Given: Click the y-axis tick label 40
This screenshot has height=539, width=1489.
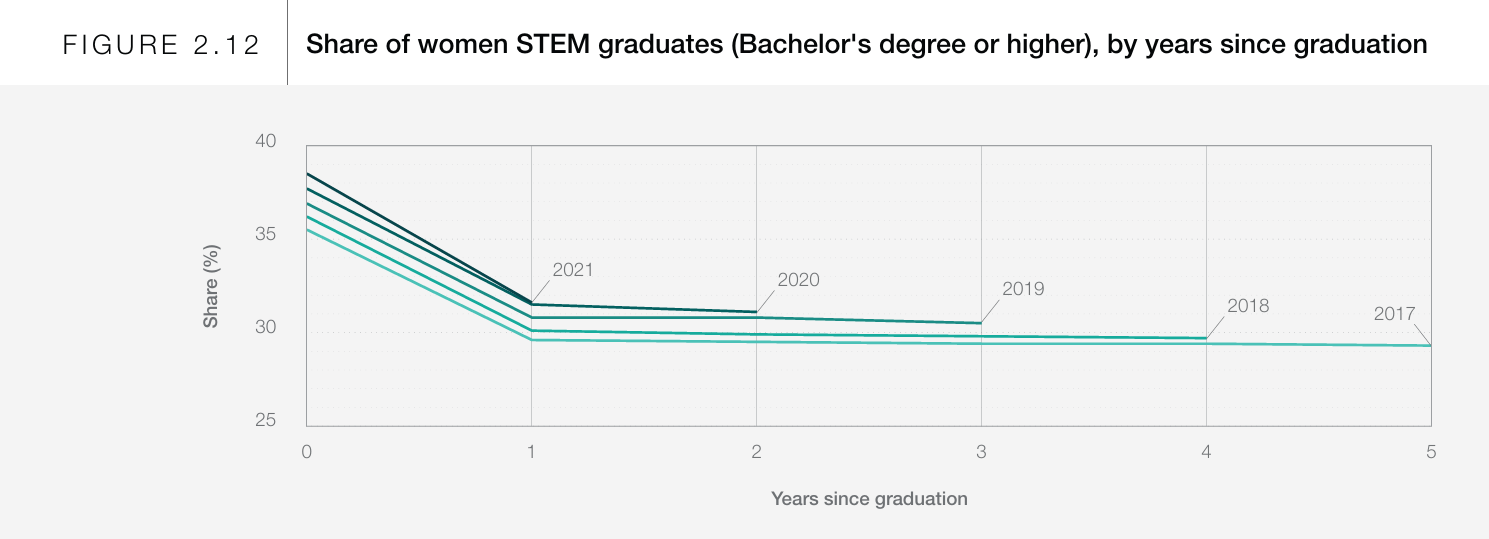Looking at the screenshot, I should tap(265, 141).
